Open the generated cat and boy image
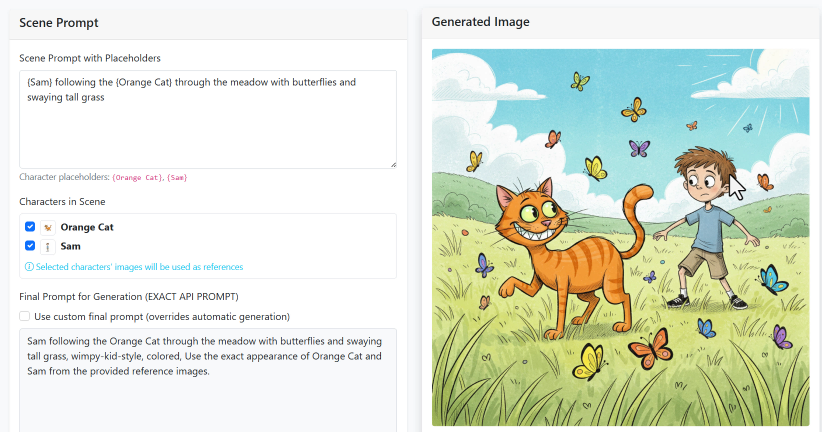The width and height of the screenshot is (822, 432). (620, 238)
